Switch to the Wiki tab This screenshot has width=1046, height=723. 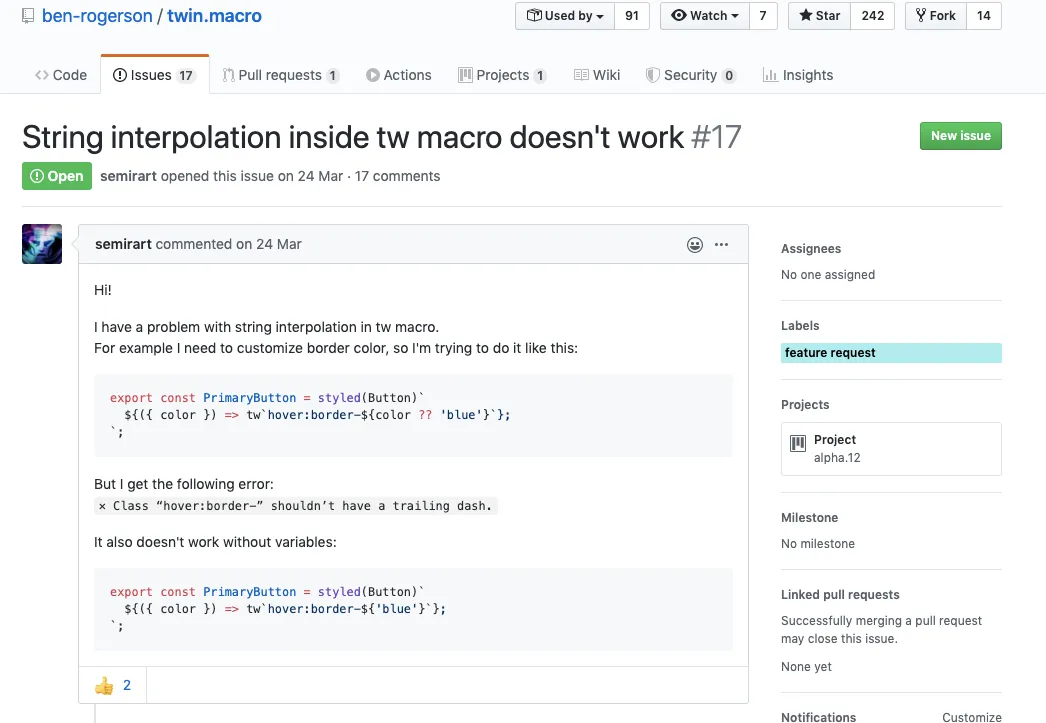coord(597,75)
